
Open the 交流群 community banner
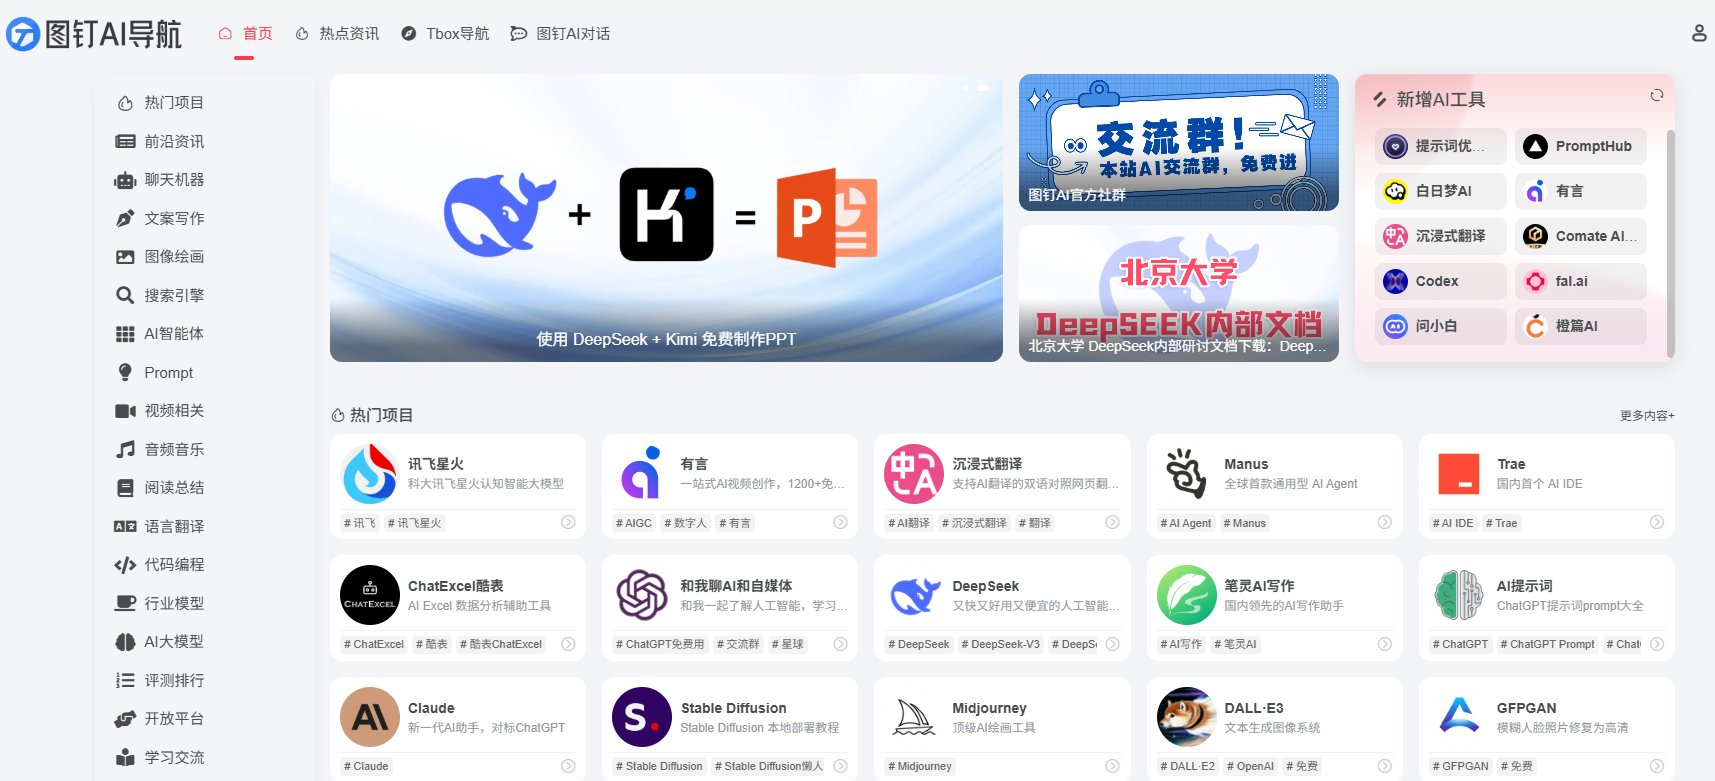point(1179,142)
